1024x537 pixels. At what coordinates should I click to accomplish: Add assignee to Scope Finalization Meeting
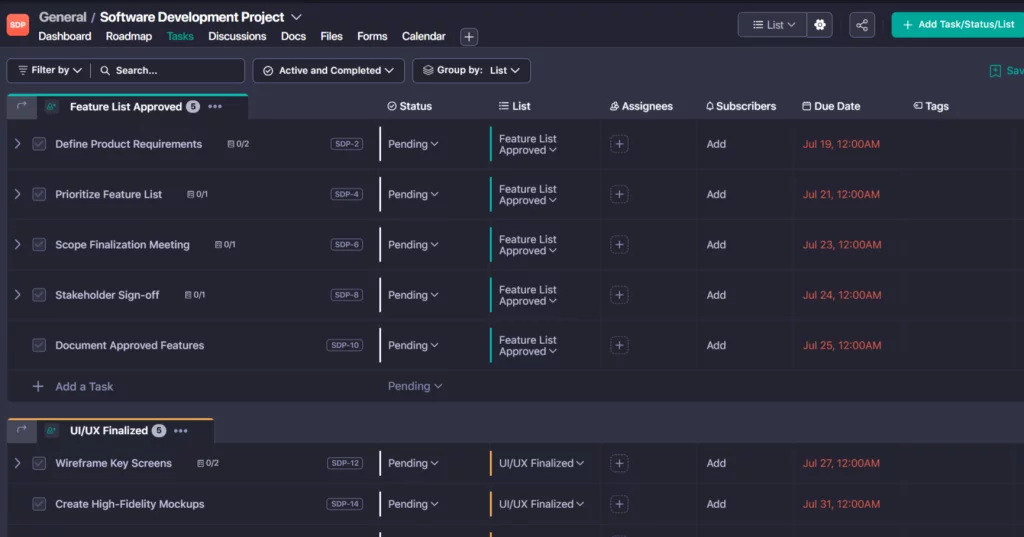[619, 244]
